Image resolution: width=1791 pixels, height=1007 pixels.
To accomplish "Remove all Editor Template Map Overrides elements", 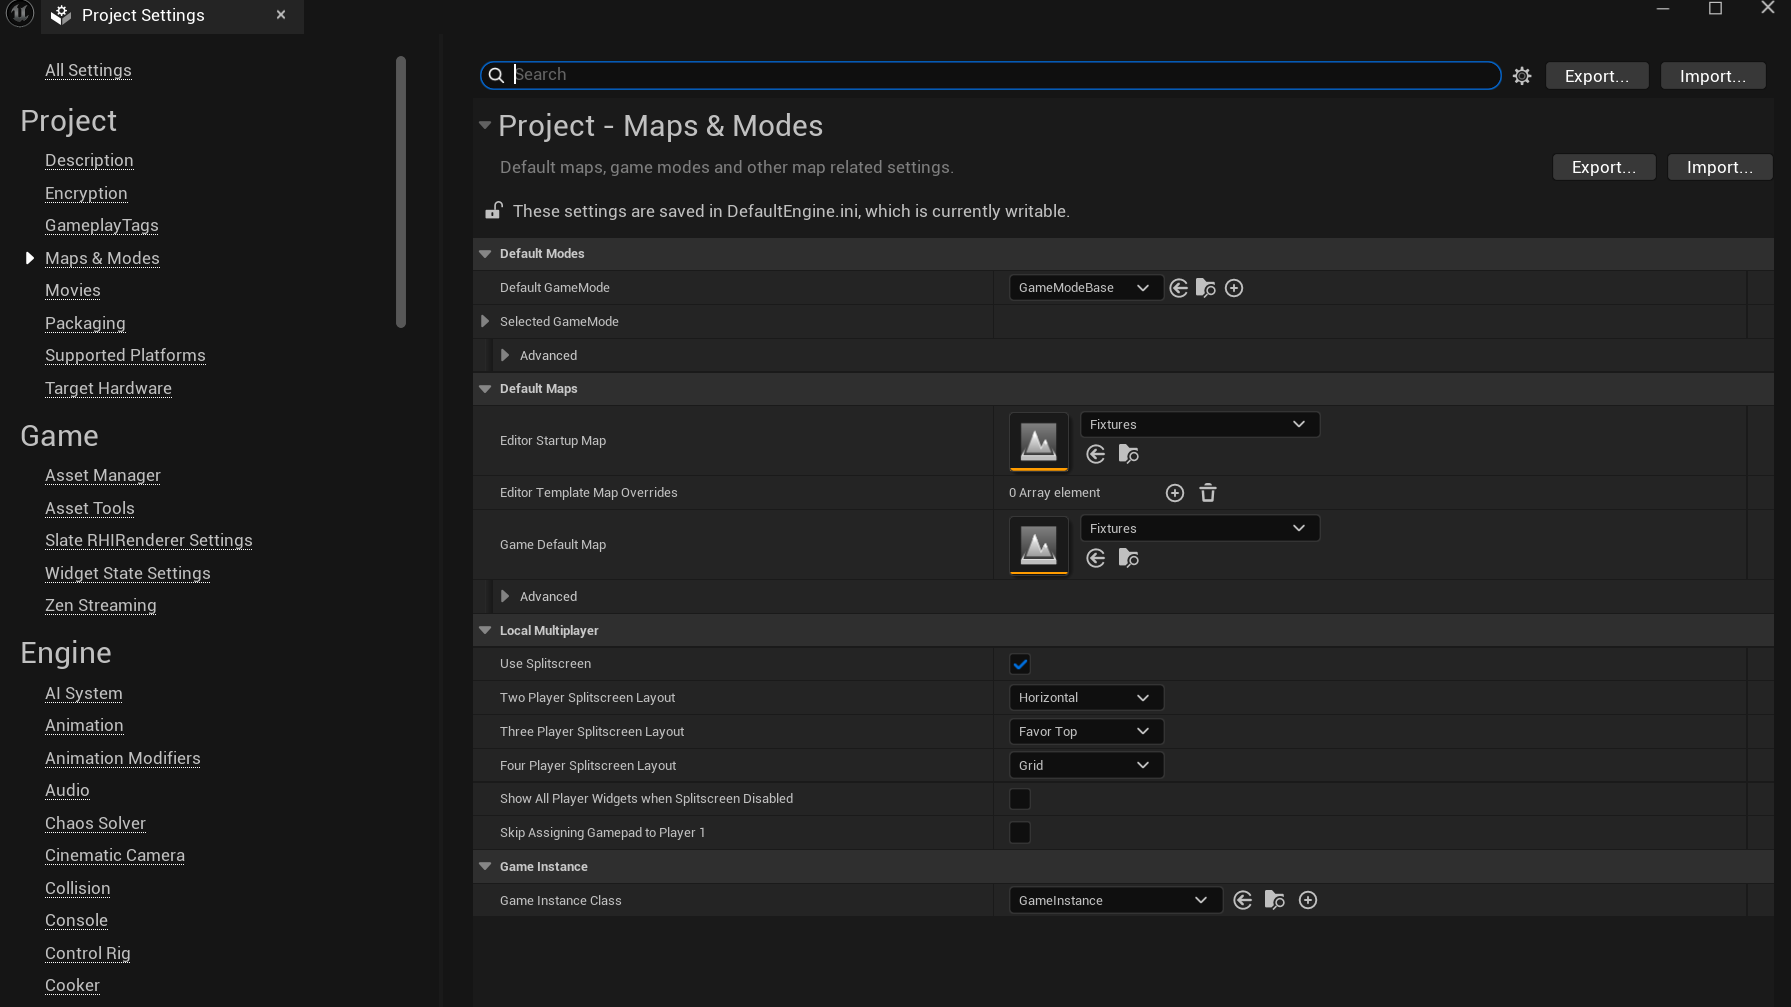I will pos(1208,493).
